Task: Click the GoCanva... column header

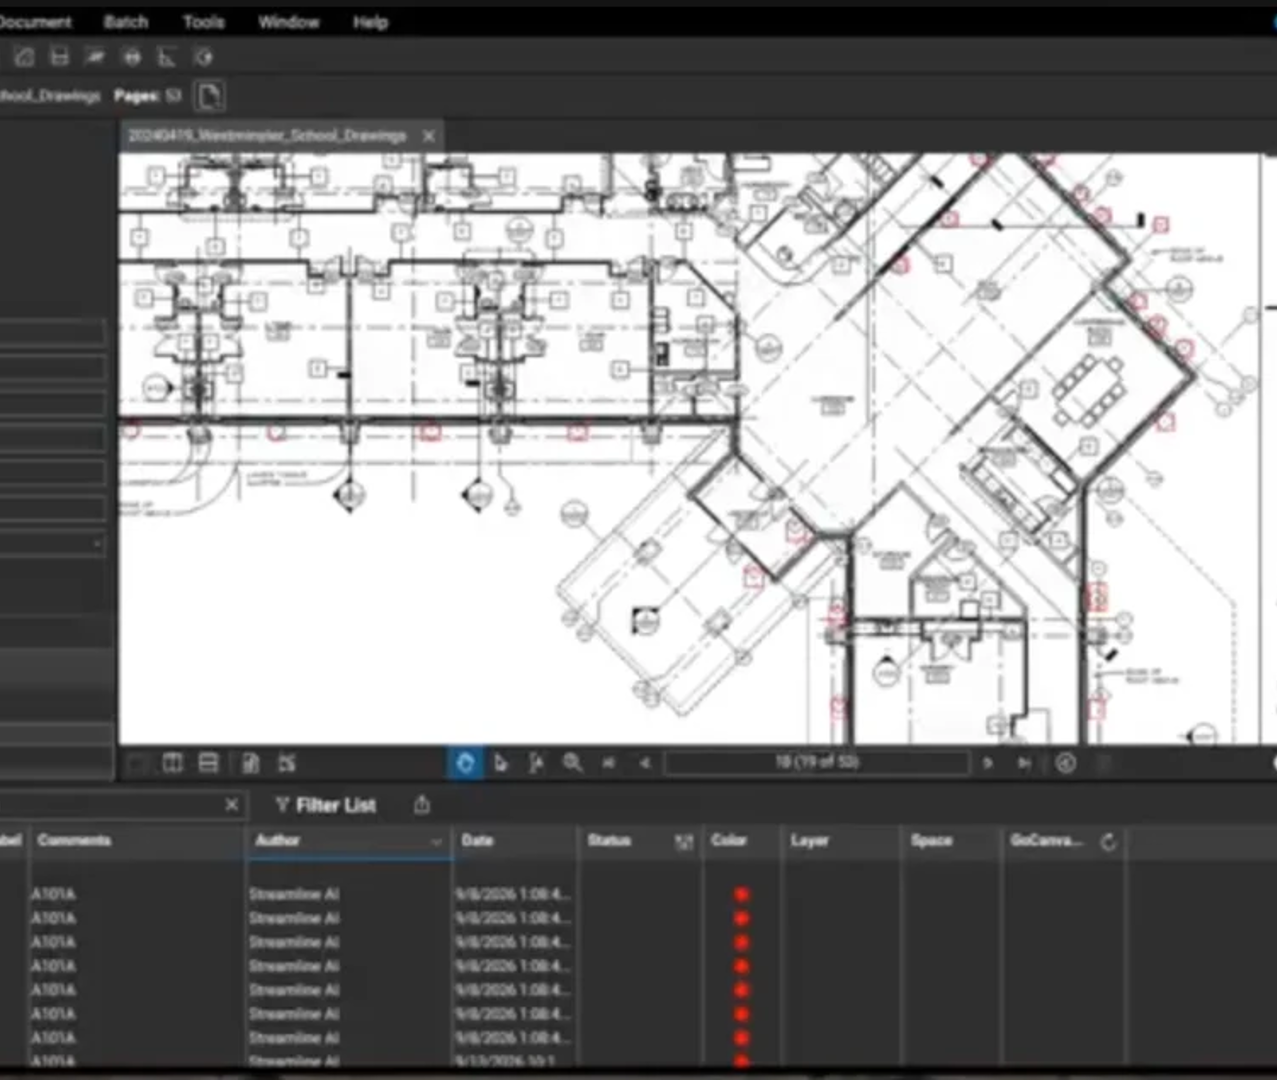Action: pyautogui.click(x=1046, y=840)
